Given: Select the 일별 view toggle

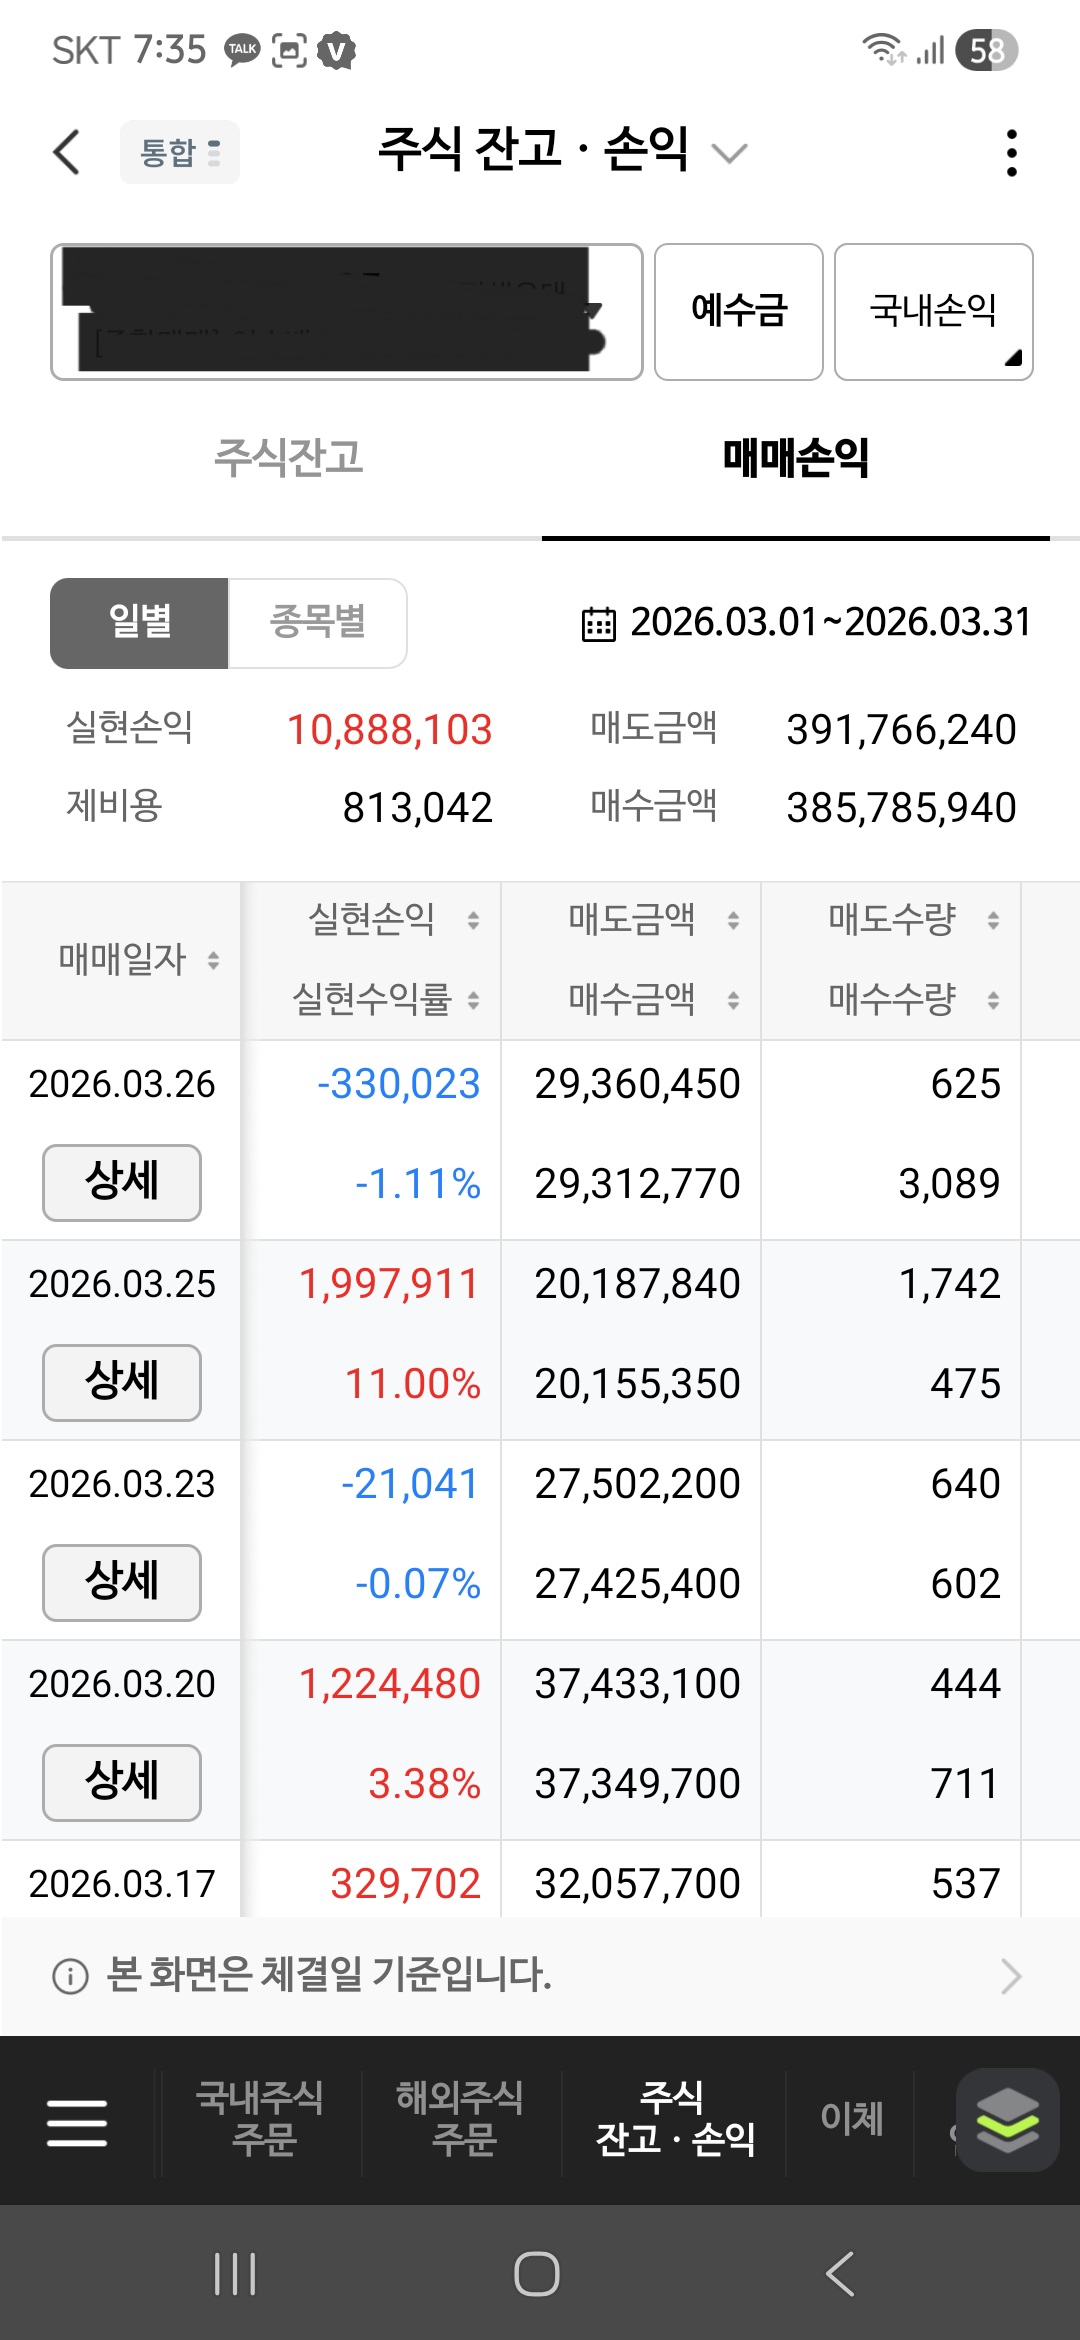Looking at the screenshot, I should (140, 623).
